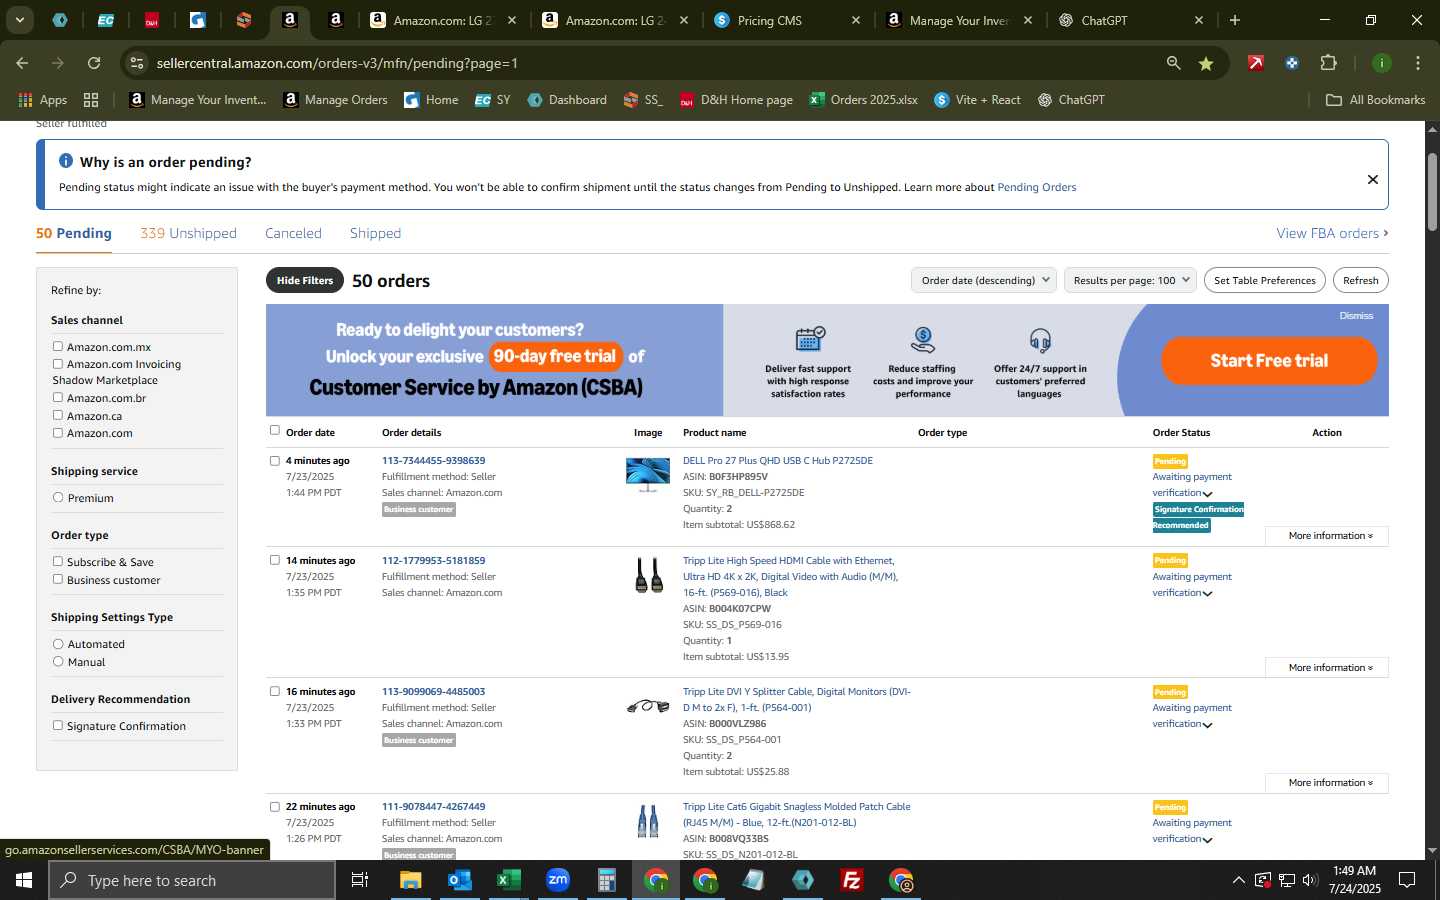Select the 50 Pending tab

tap(74, 233)
